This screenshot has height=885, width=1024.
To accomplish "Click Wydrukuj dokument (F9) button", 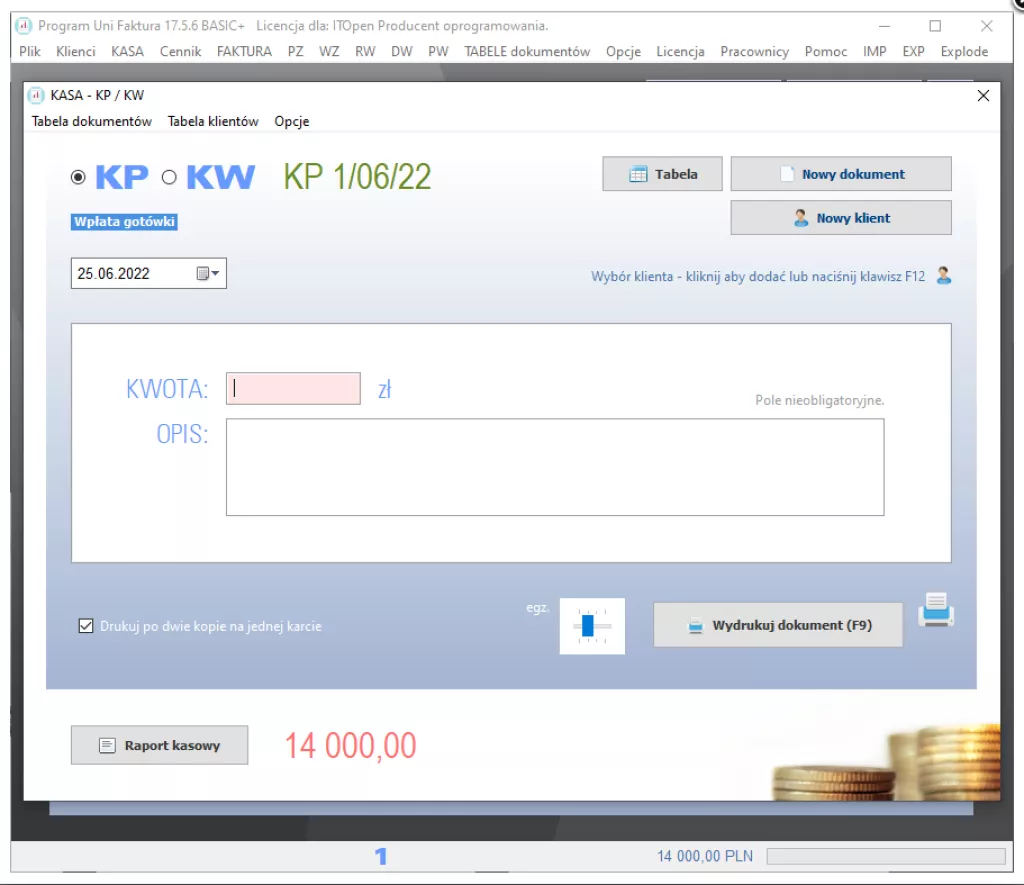I will click(x=778, y=625).
